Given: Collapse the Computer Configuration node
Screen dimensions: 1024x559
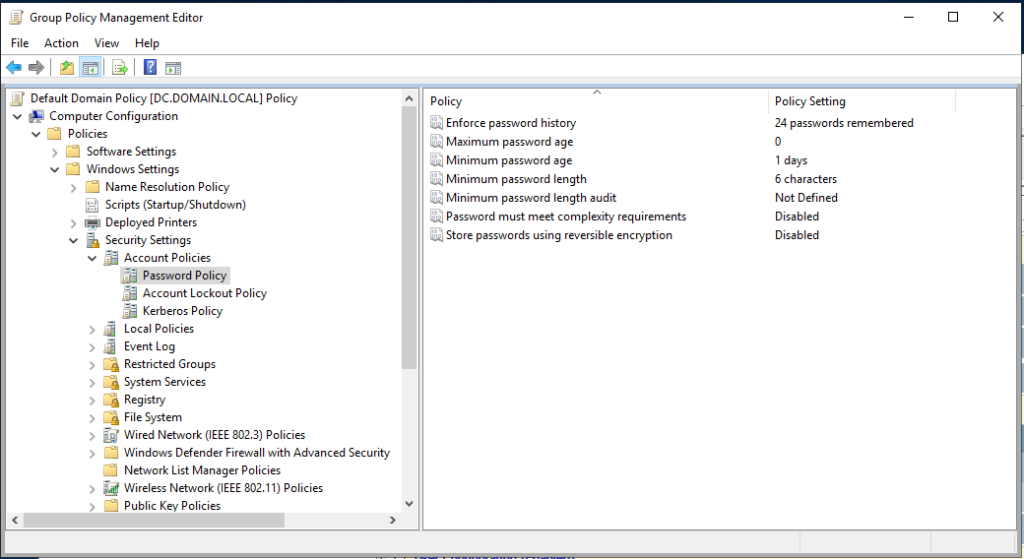Looking at the screenshot, I should [x=18, y=116].
